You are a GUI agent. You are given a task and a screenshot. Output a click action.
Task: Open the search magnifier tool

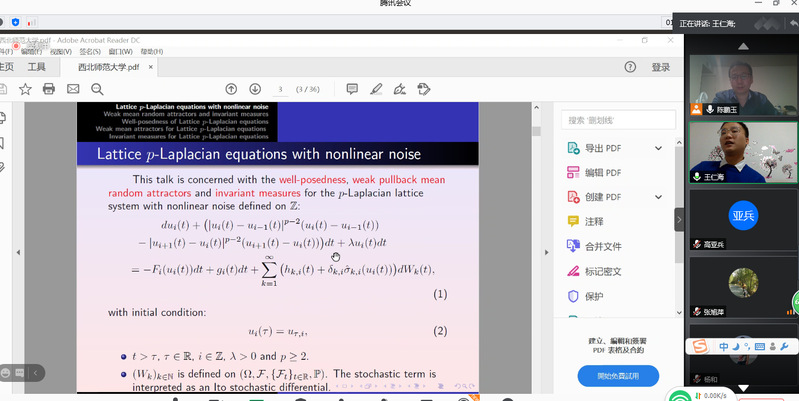point(98,89)
